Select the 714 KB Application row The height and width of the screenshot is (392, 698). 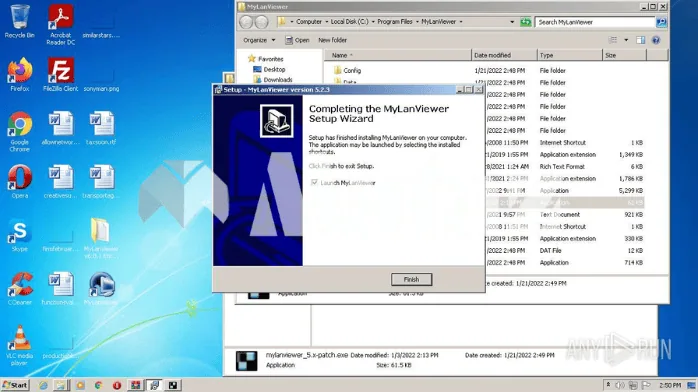(x=565, y=263)
